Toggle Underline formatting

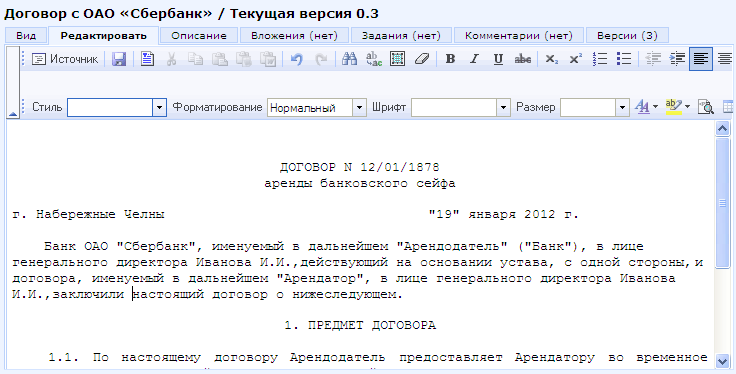click(x=498, y=59)
